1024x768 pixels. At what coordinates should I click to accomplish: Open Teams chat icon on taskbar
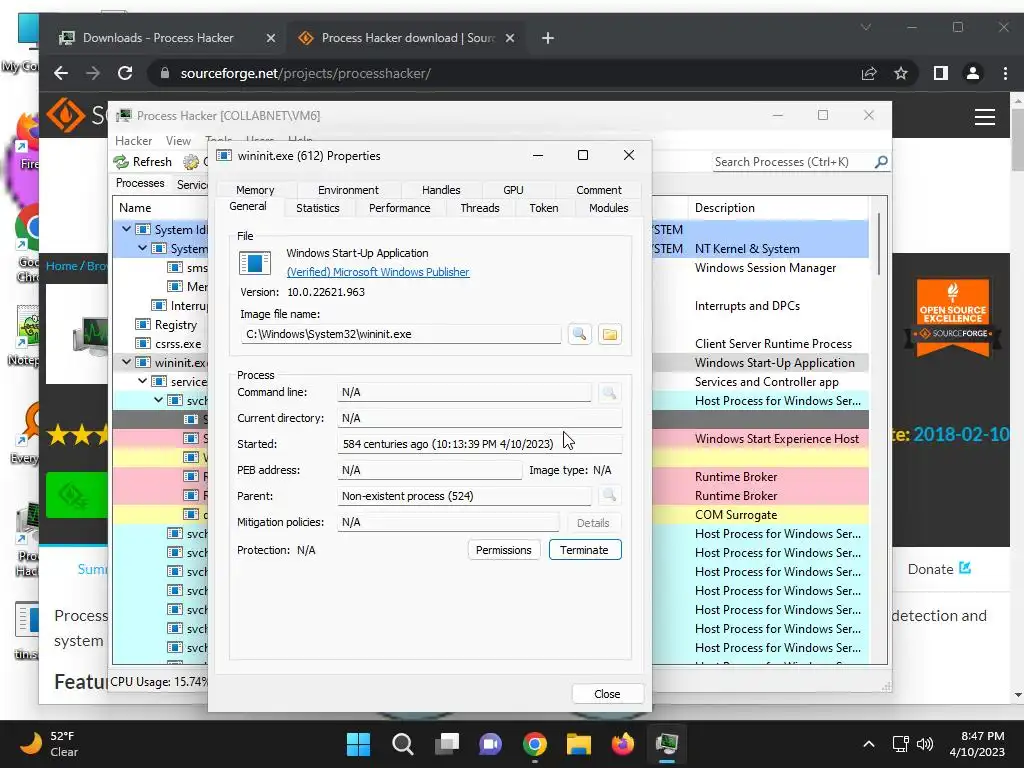[490, 744]
